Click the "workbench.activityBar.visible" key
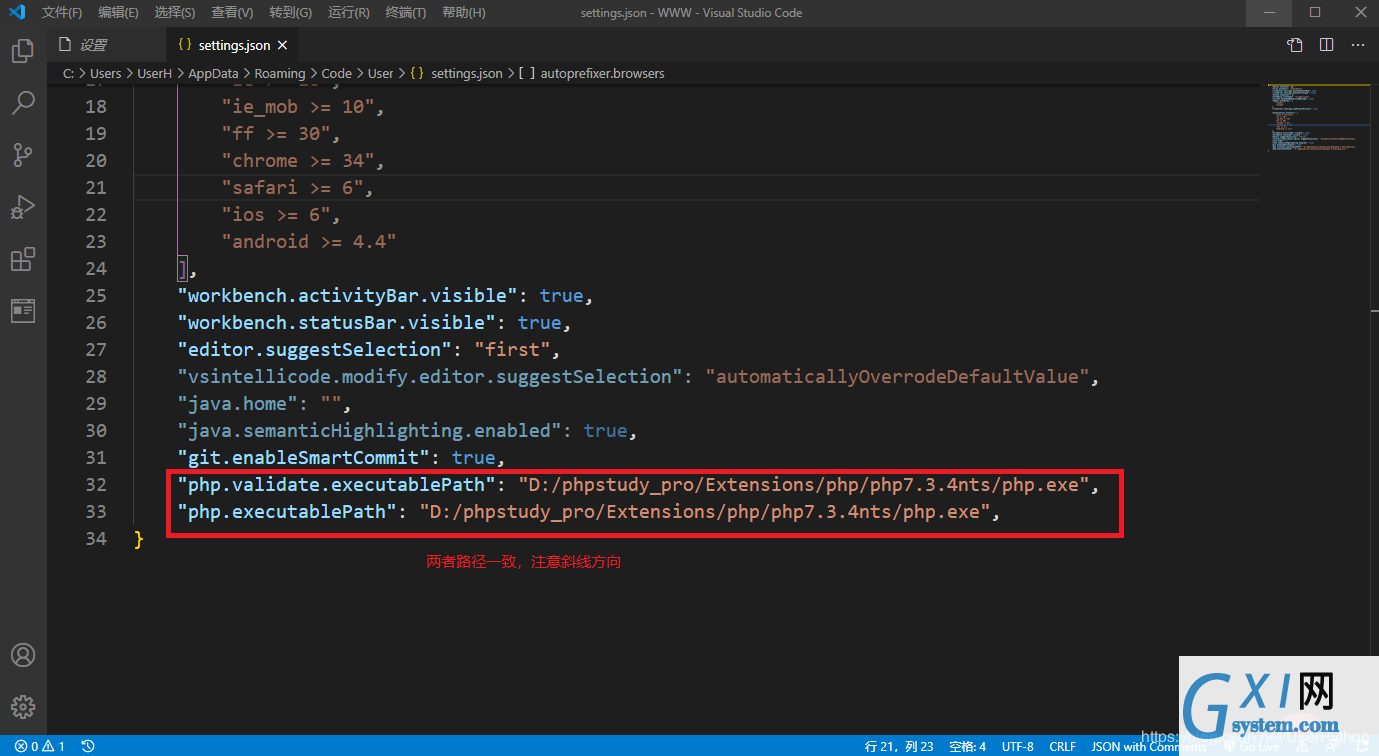The height and width of the screenshot is (756, 1379). [348, 296]
